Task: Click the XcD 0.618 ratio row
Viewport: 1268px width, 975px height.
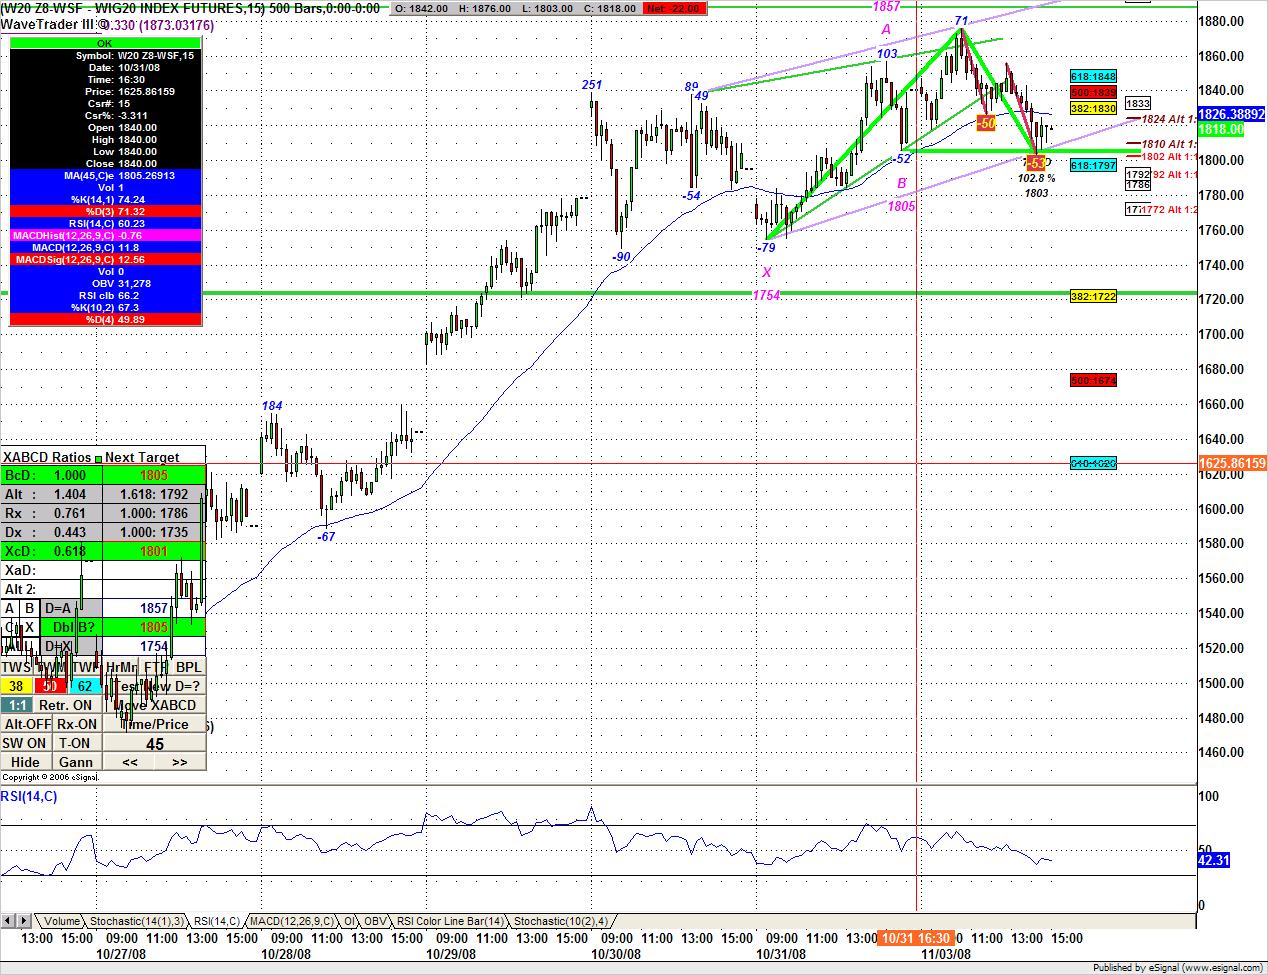Action: pyautogui.click(x=52, y=551)
